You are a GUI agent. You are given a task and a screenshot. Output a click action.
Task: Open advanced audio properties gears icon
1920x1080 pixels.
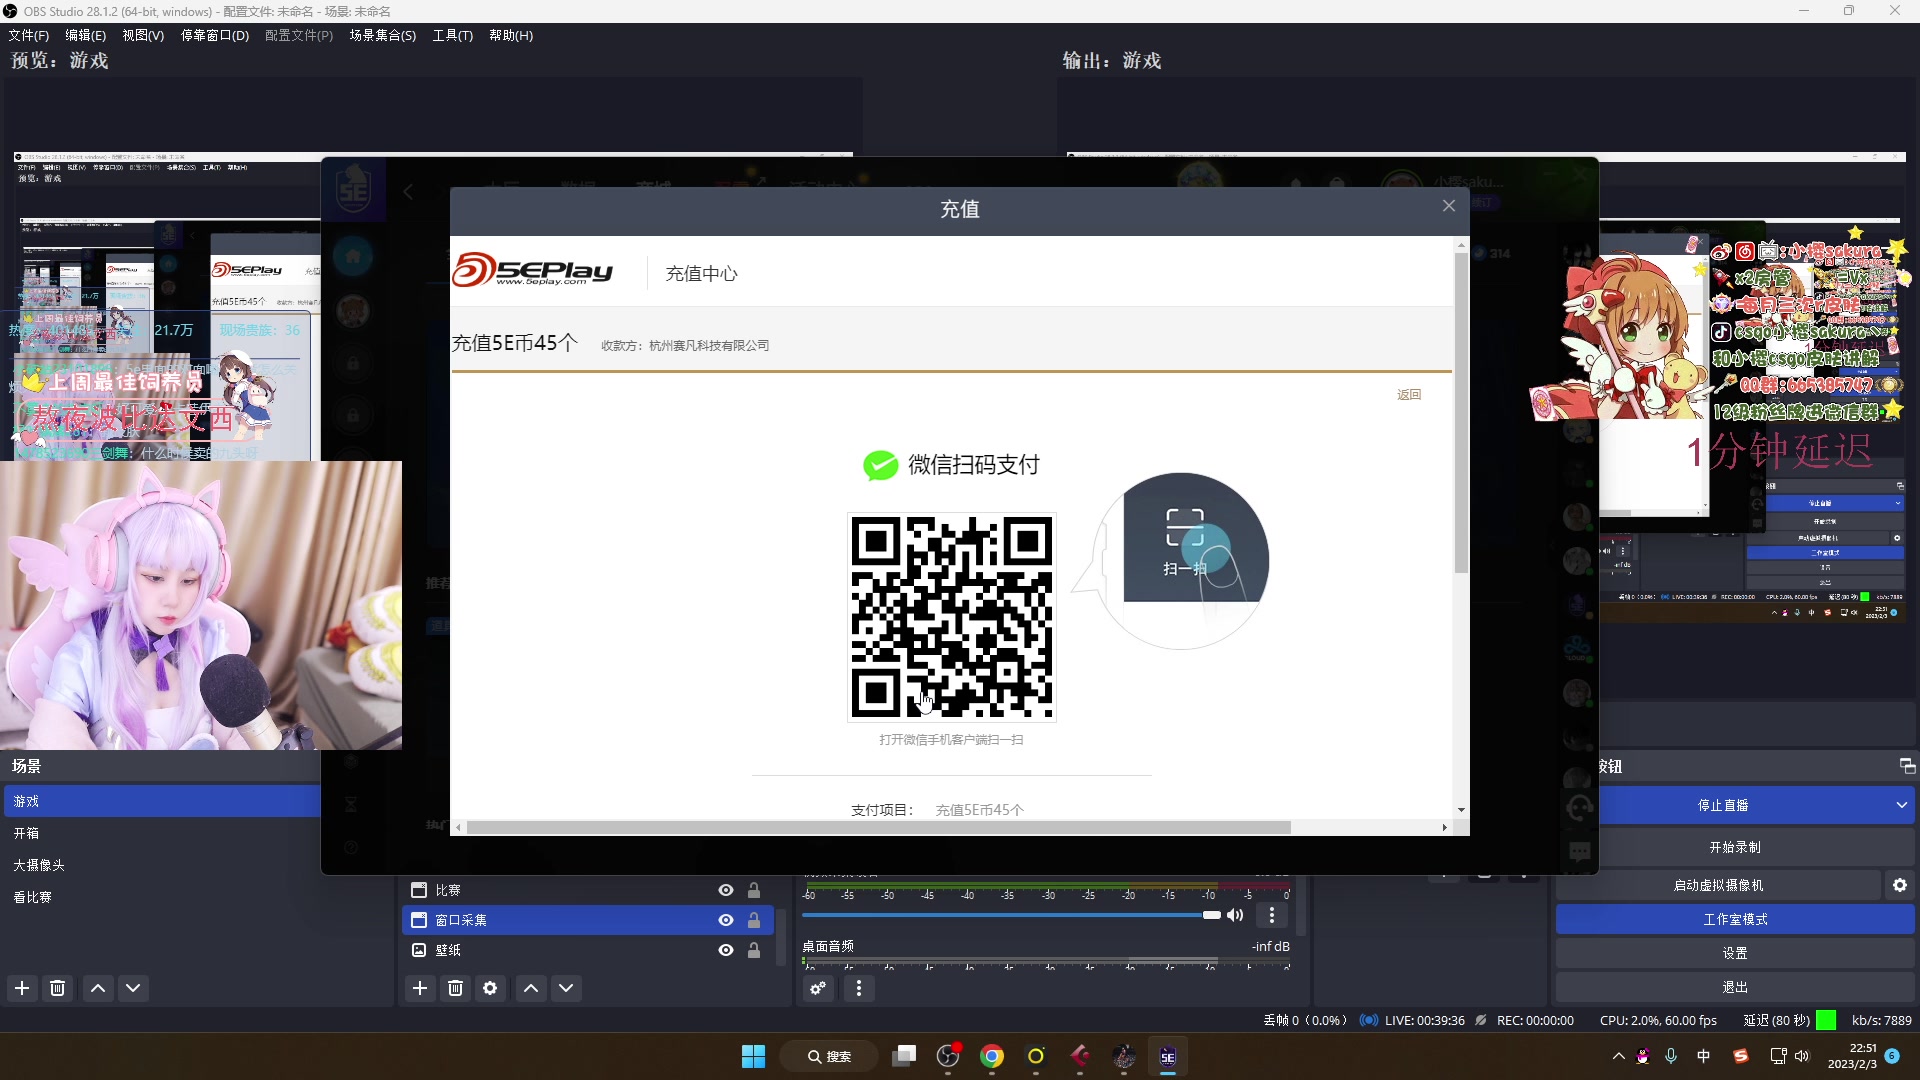818,988
